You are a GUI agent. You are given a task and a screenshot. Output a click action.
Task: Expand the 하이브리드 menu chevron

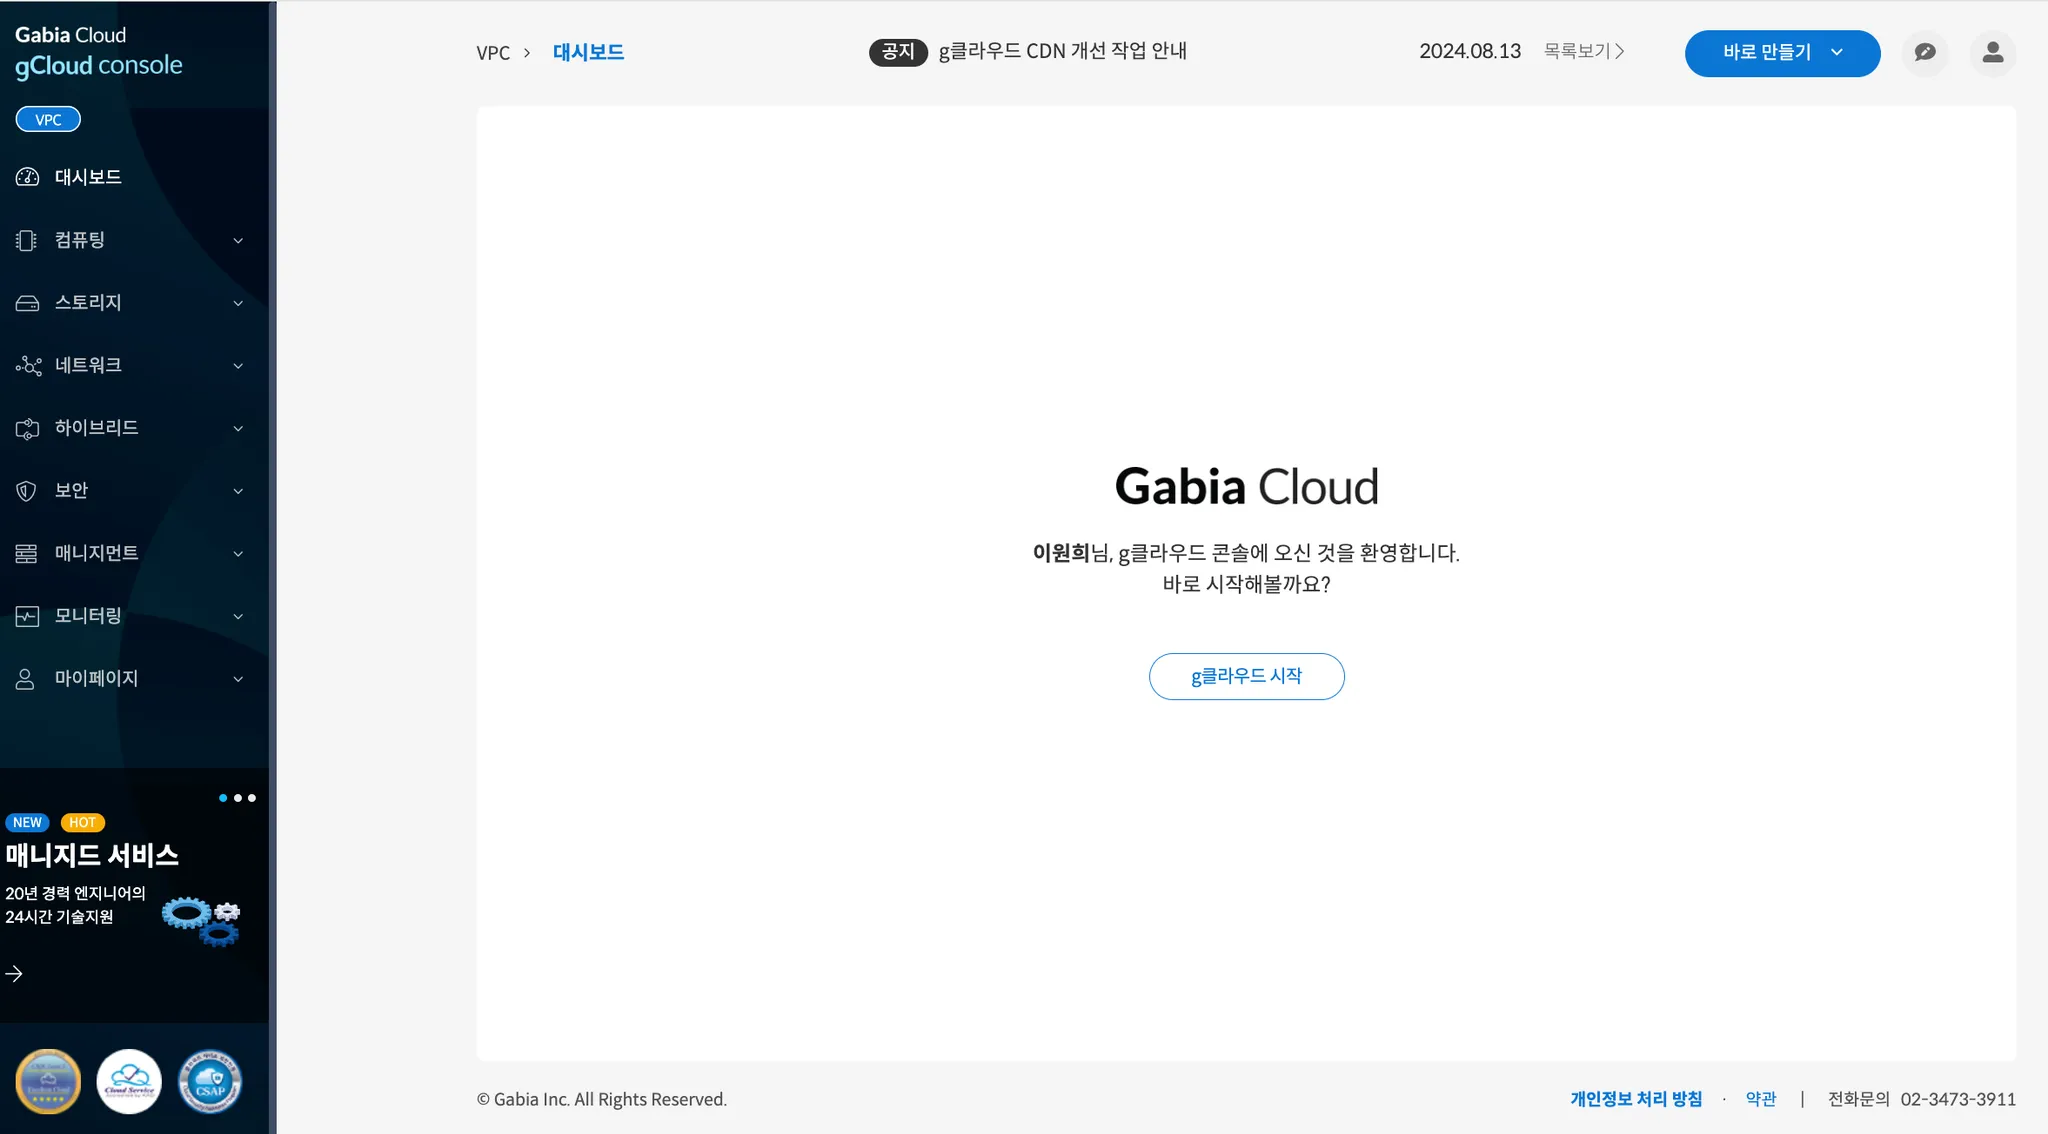tap(238, 429)
